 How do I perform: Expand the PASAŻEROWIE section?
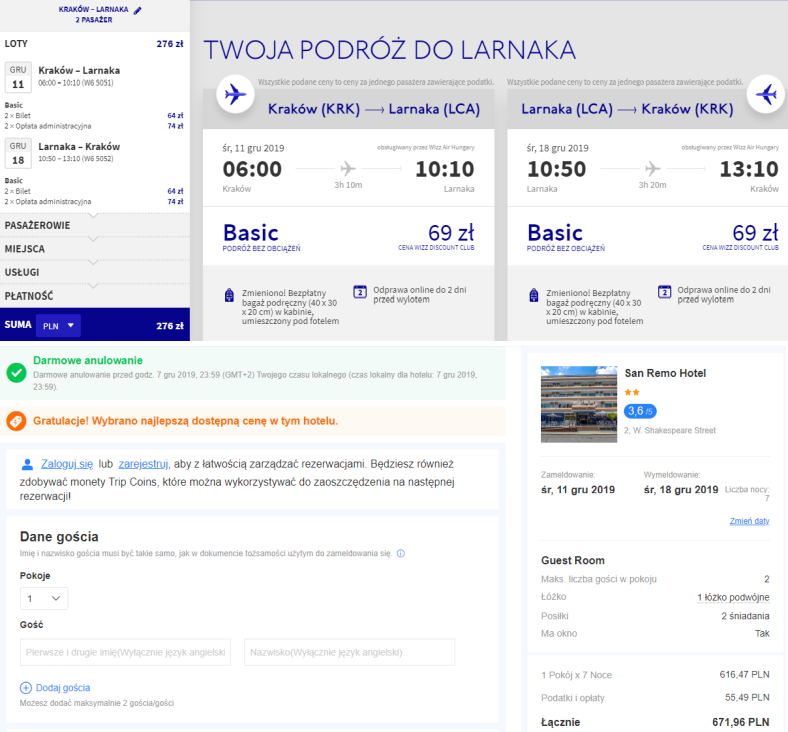tap(94, 225)
